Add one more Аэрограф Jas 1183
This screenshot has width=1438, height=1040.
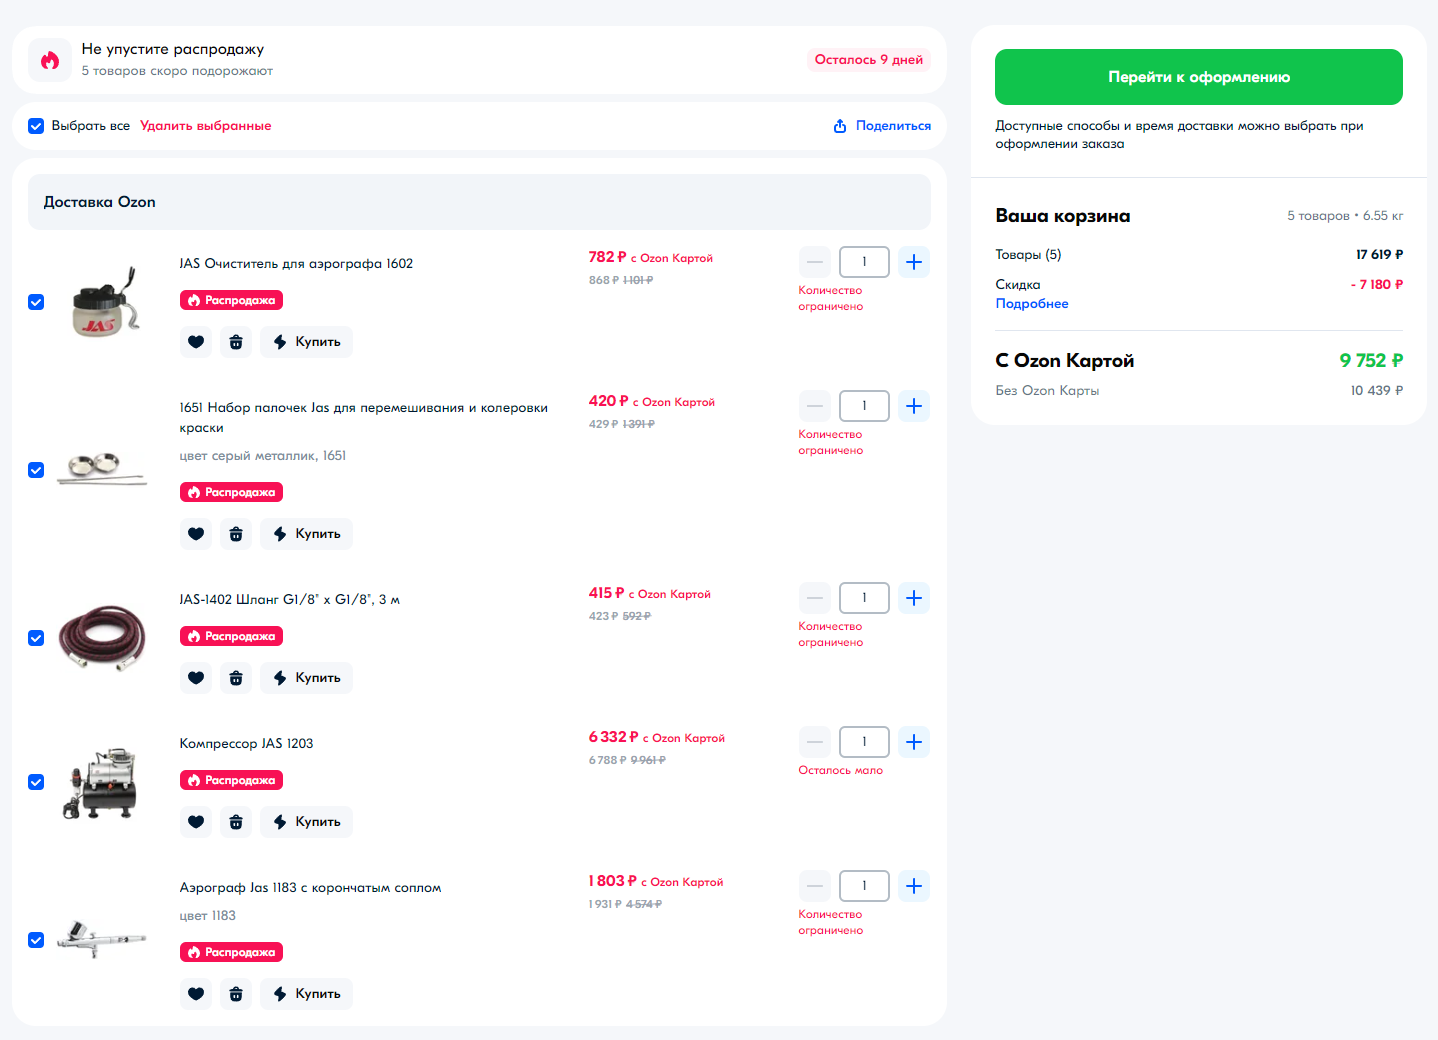coord(914,886)
